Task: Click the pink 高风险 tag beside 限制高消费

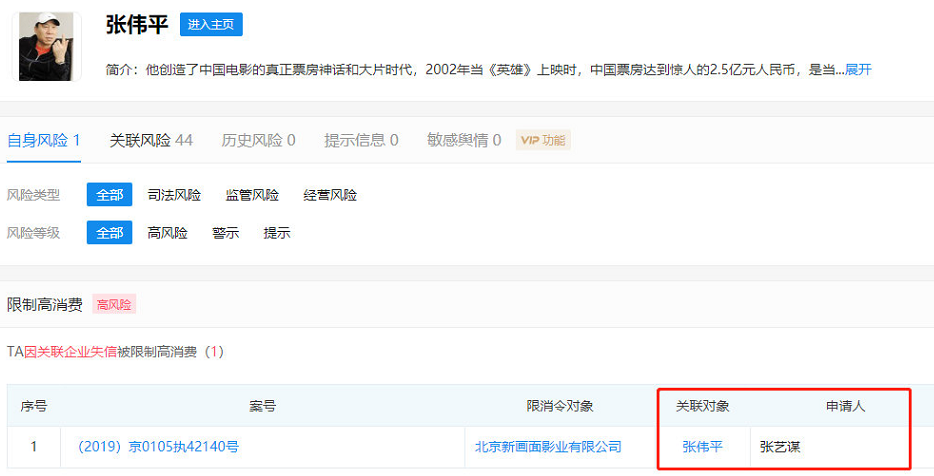Action: [114, 304]
